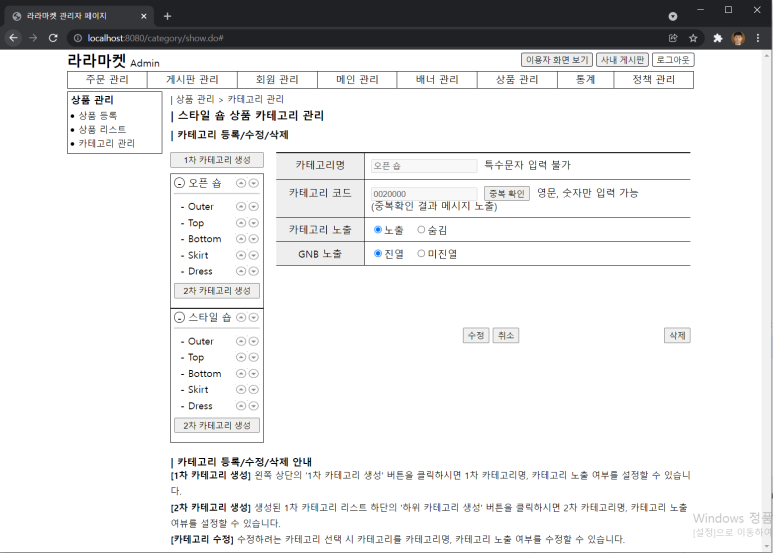The width and height of the screenshot is (773, 553).
Task: Open the 주문 관리 menu
Action: pos(107,79)
